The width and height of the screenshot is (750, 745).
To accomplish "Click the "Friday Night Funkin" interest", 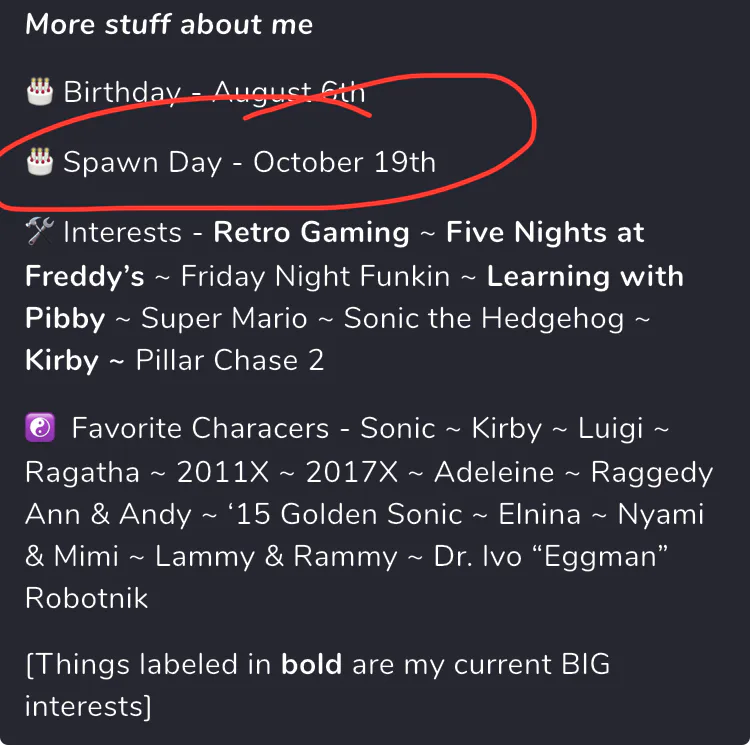I will [315, 276].
